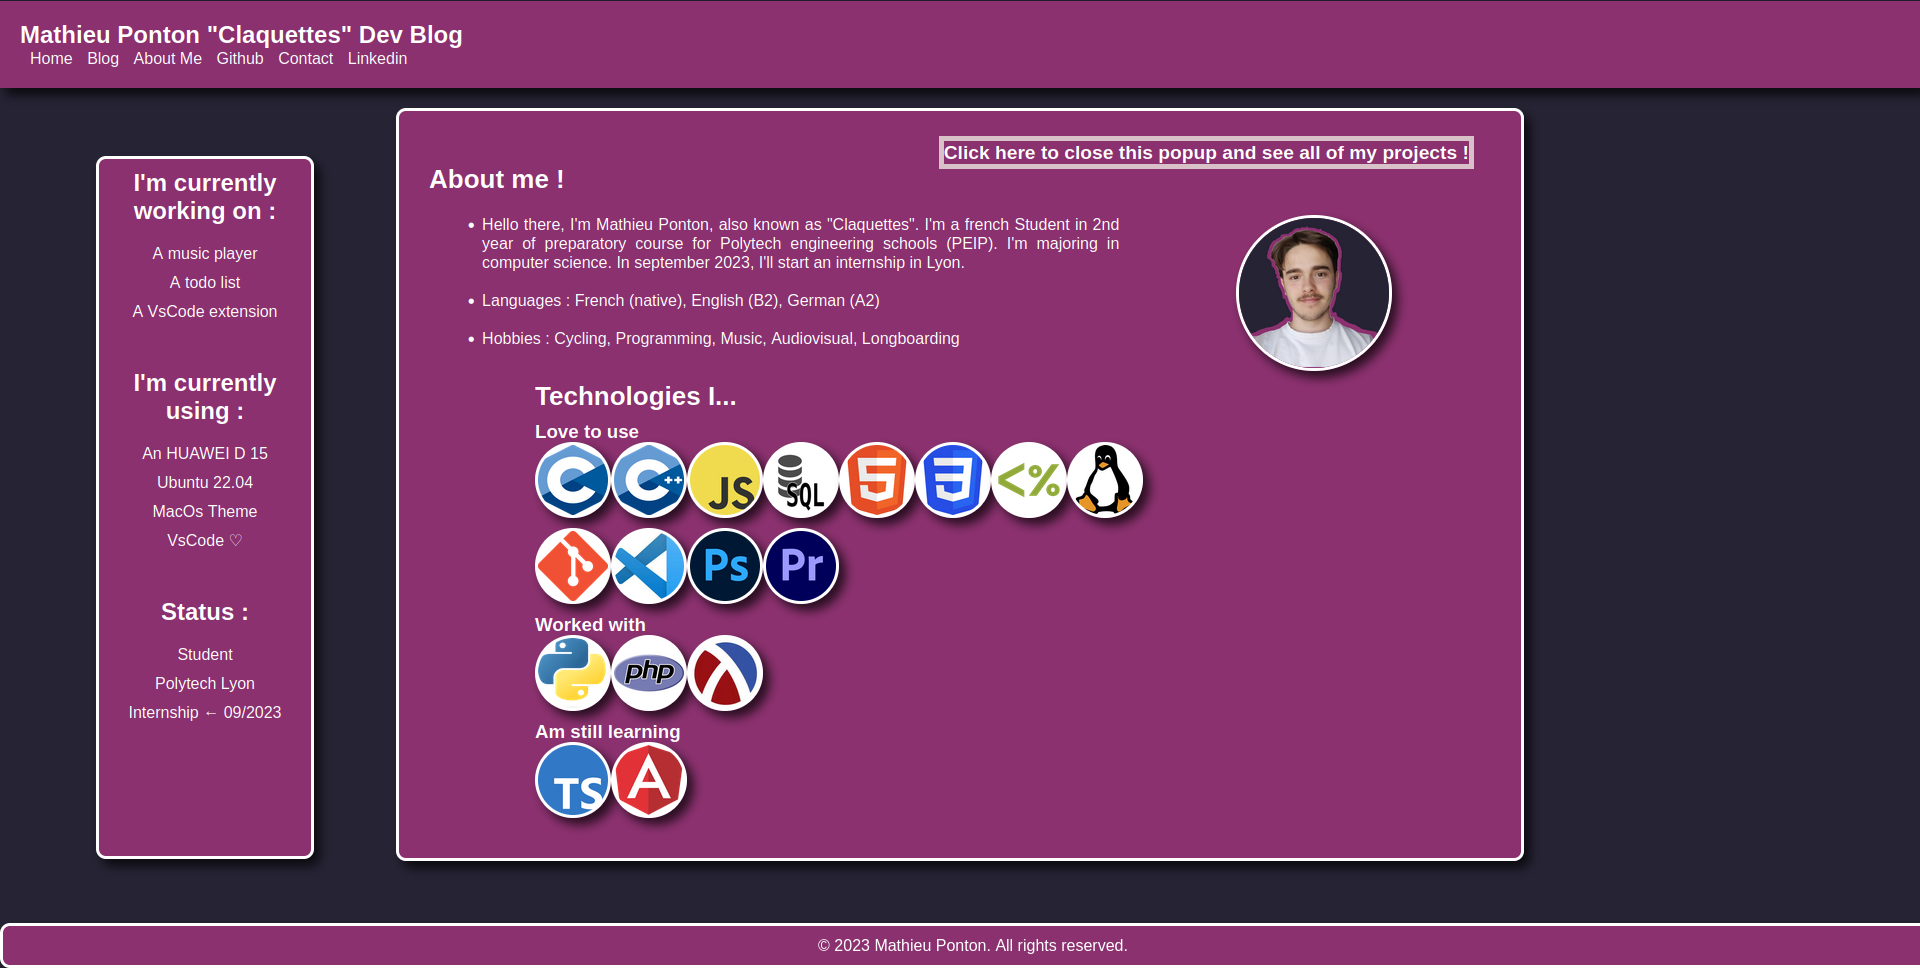This screenshot has width=1920, height=968.
Task: Click "MacOs Theme" sidebar entry
Action: pos(205,512)
